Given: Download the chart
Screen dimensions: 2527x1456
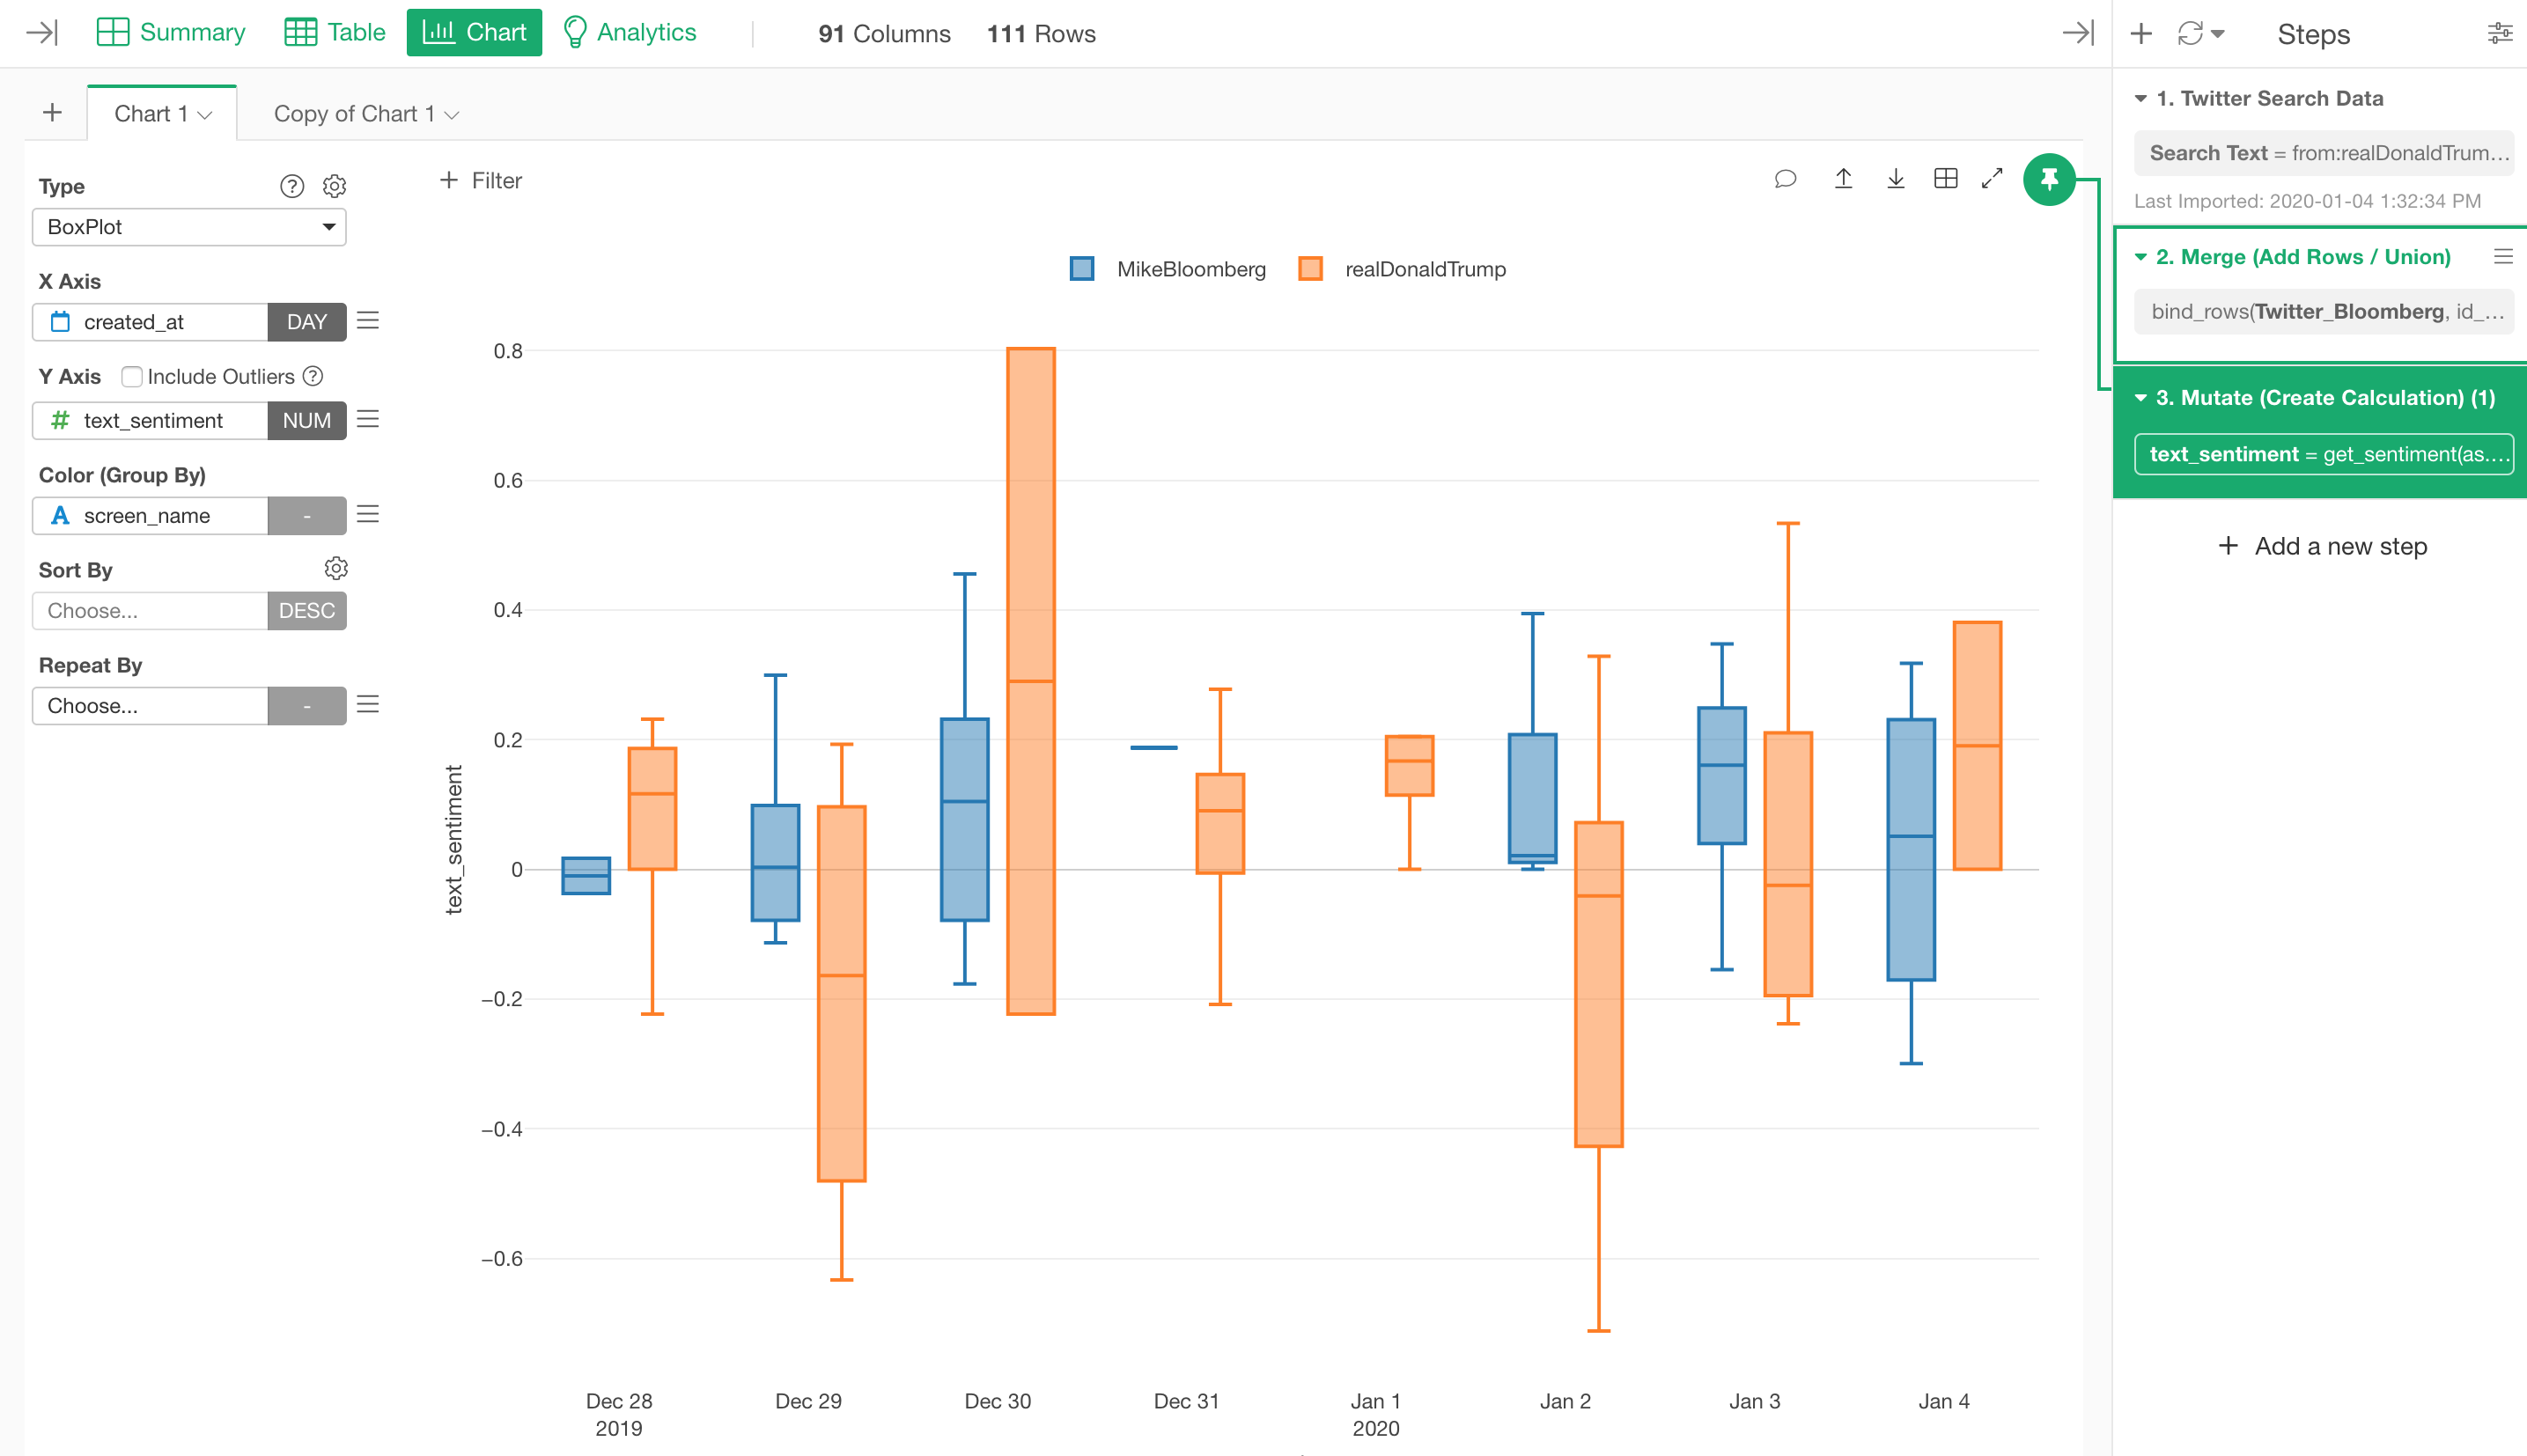Looking at the screenshot, I should coord(1895,179).
